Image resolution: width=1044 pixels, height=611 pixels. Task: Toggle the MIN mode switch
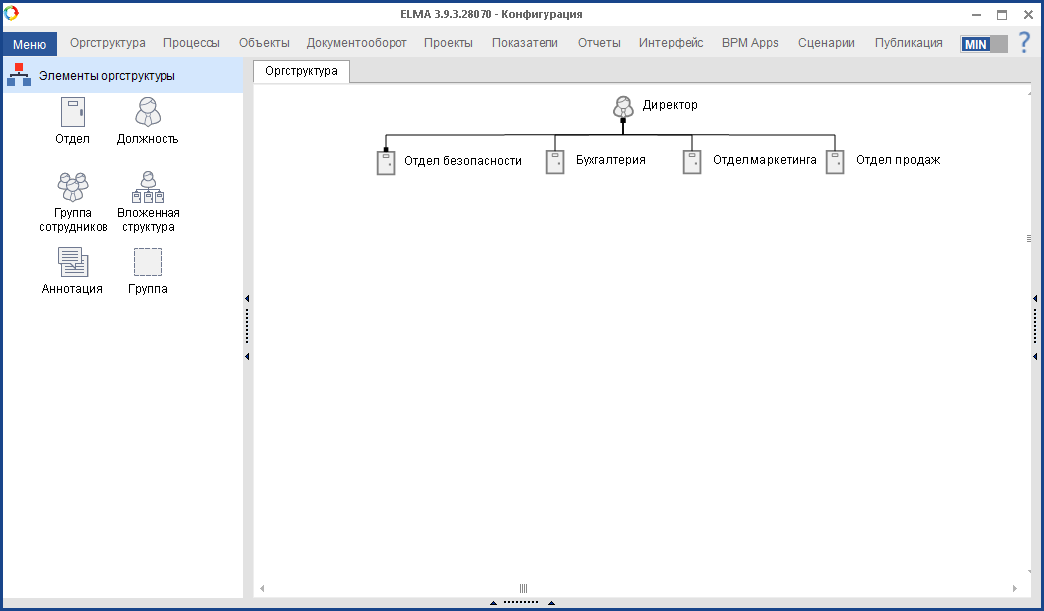pos(984,44)
